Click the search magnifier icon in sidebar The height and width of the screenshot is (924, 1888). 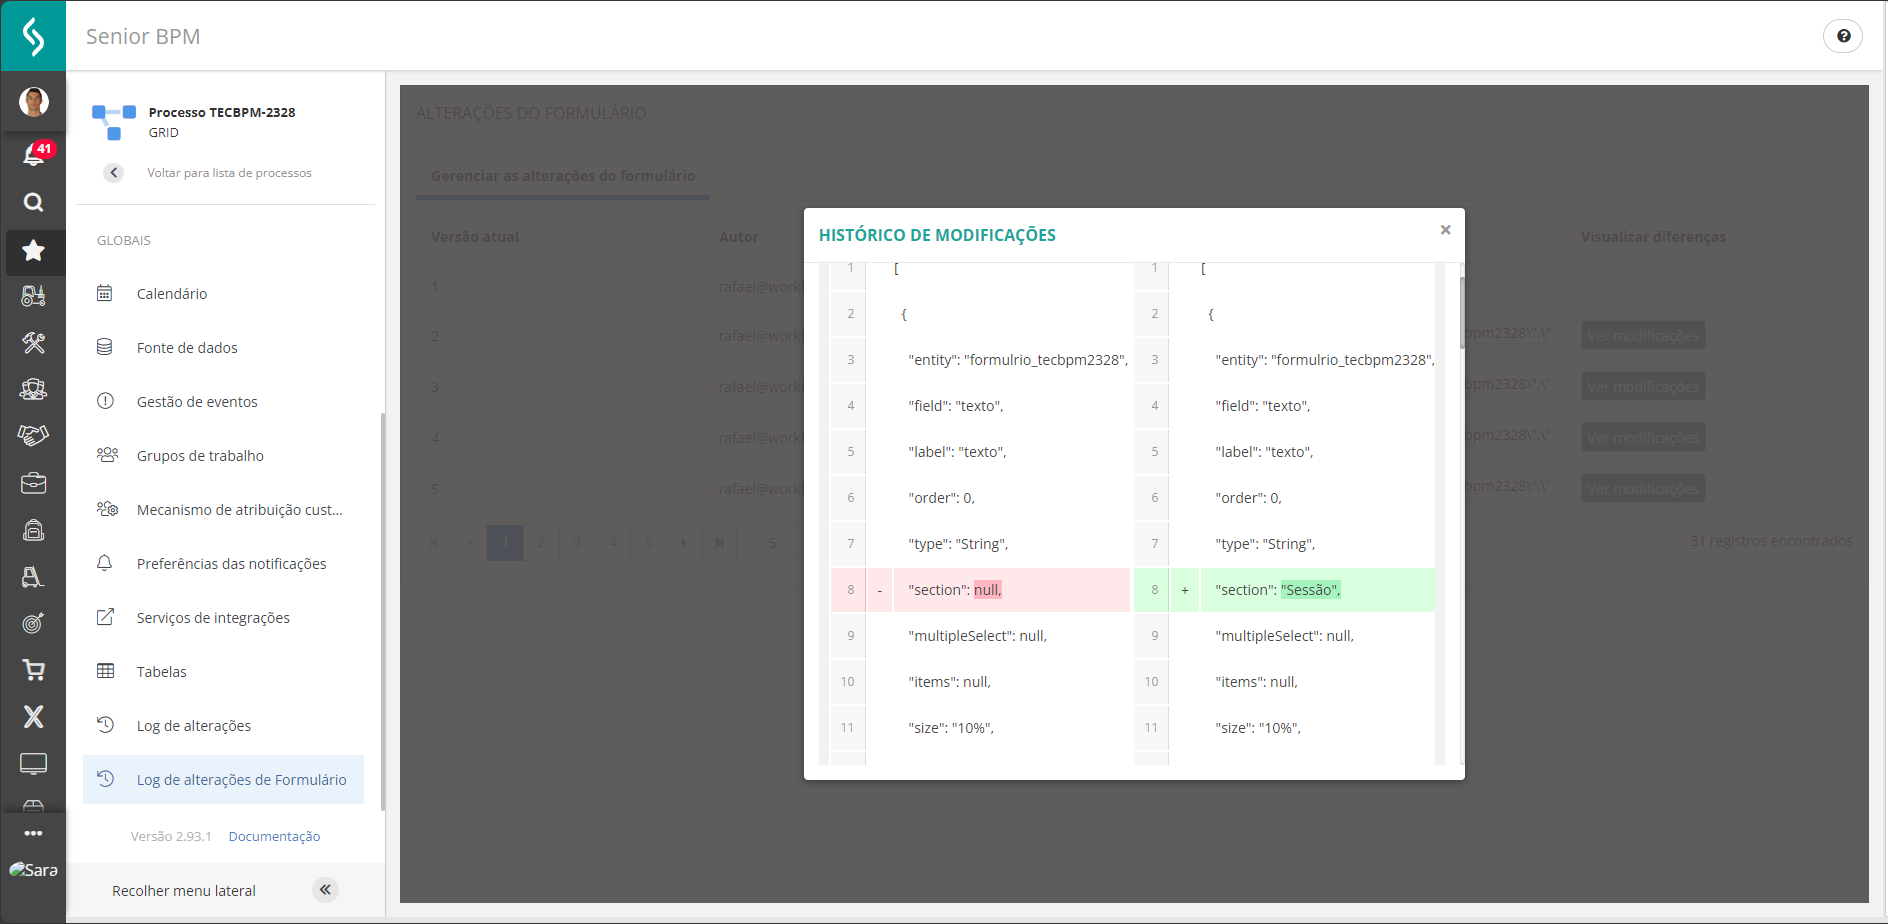click(33, 202)
